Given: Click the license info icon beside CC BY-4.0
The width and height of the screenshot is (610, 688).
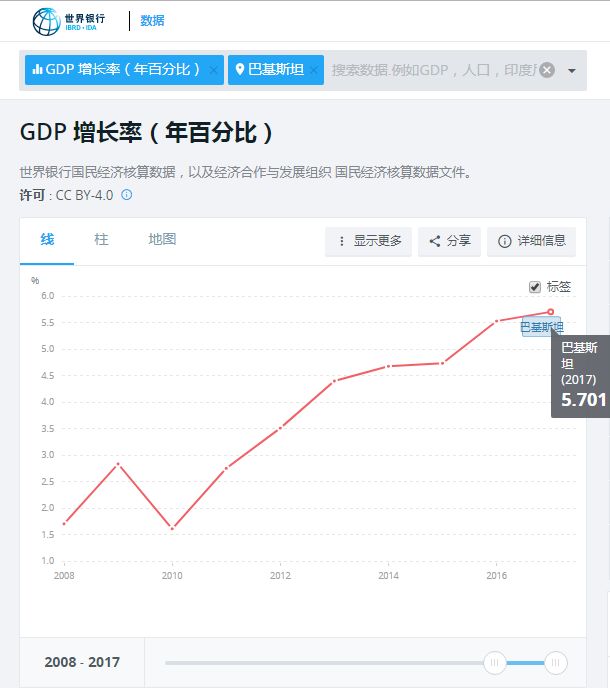Looking at the screenshot, I should tap(127, 194).
